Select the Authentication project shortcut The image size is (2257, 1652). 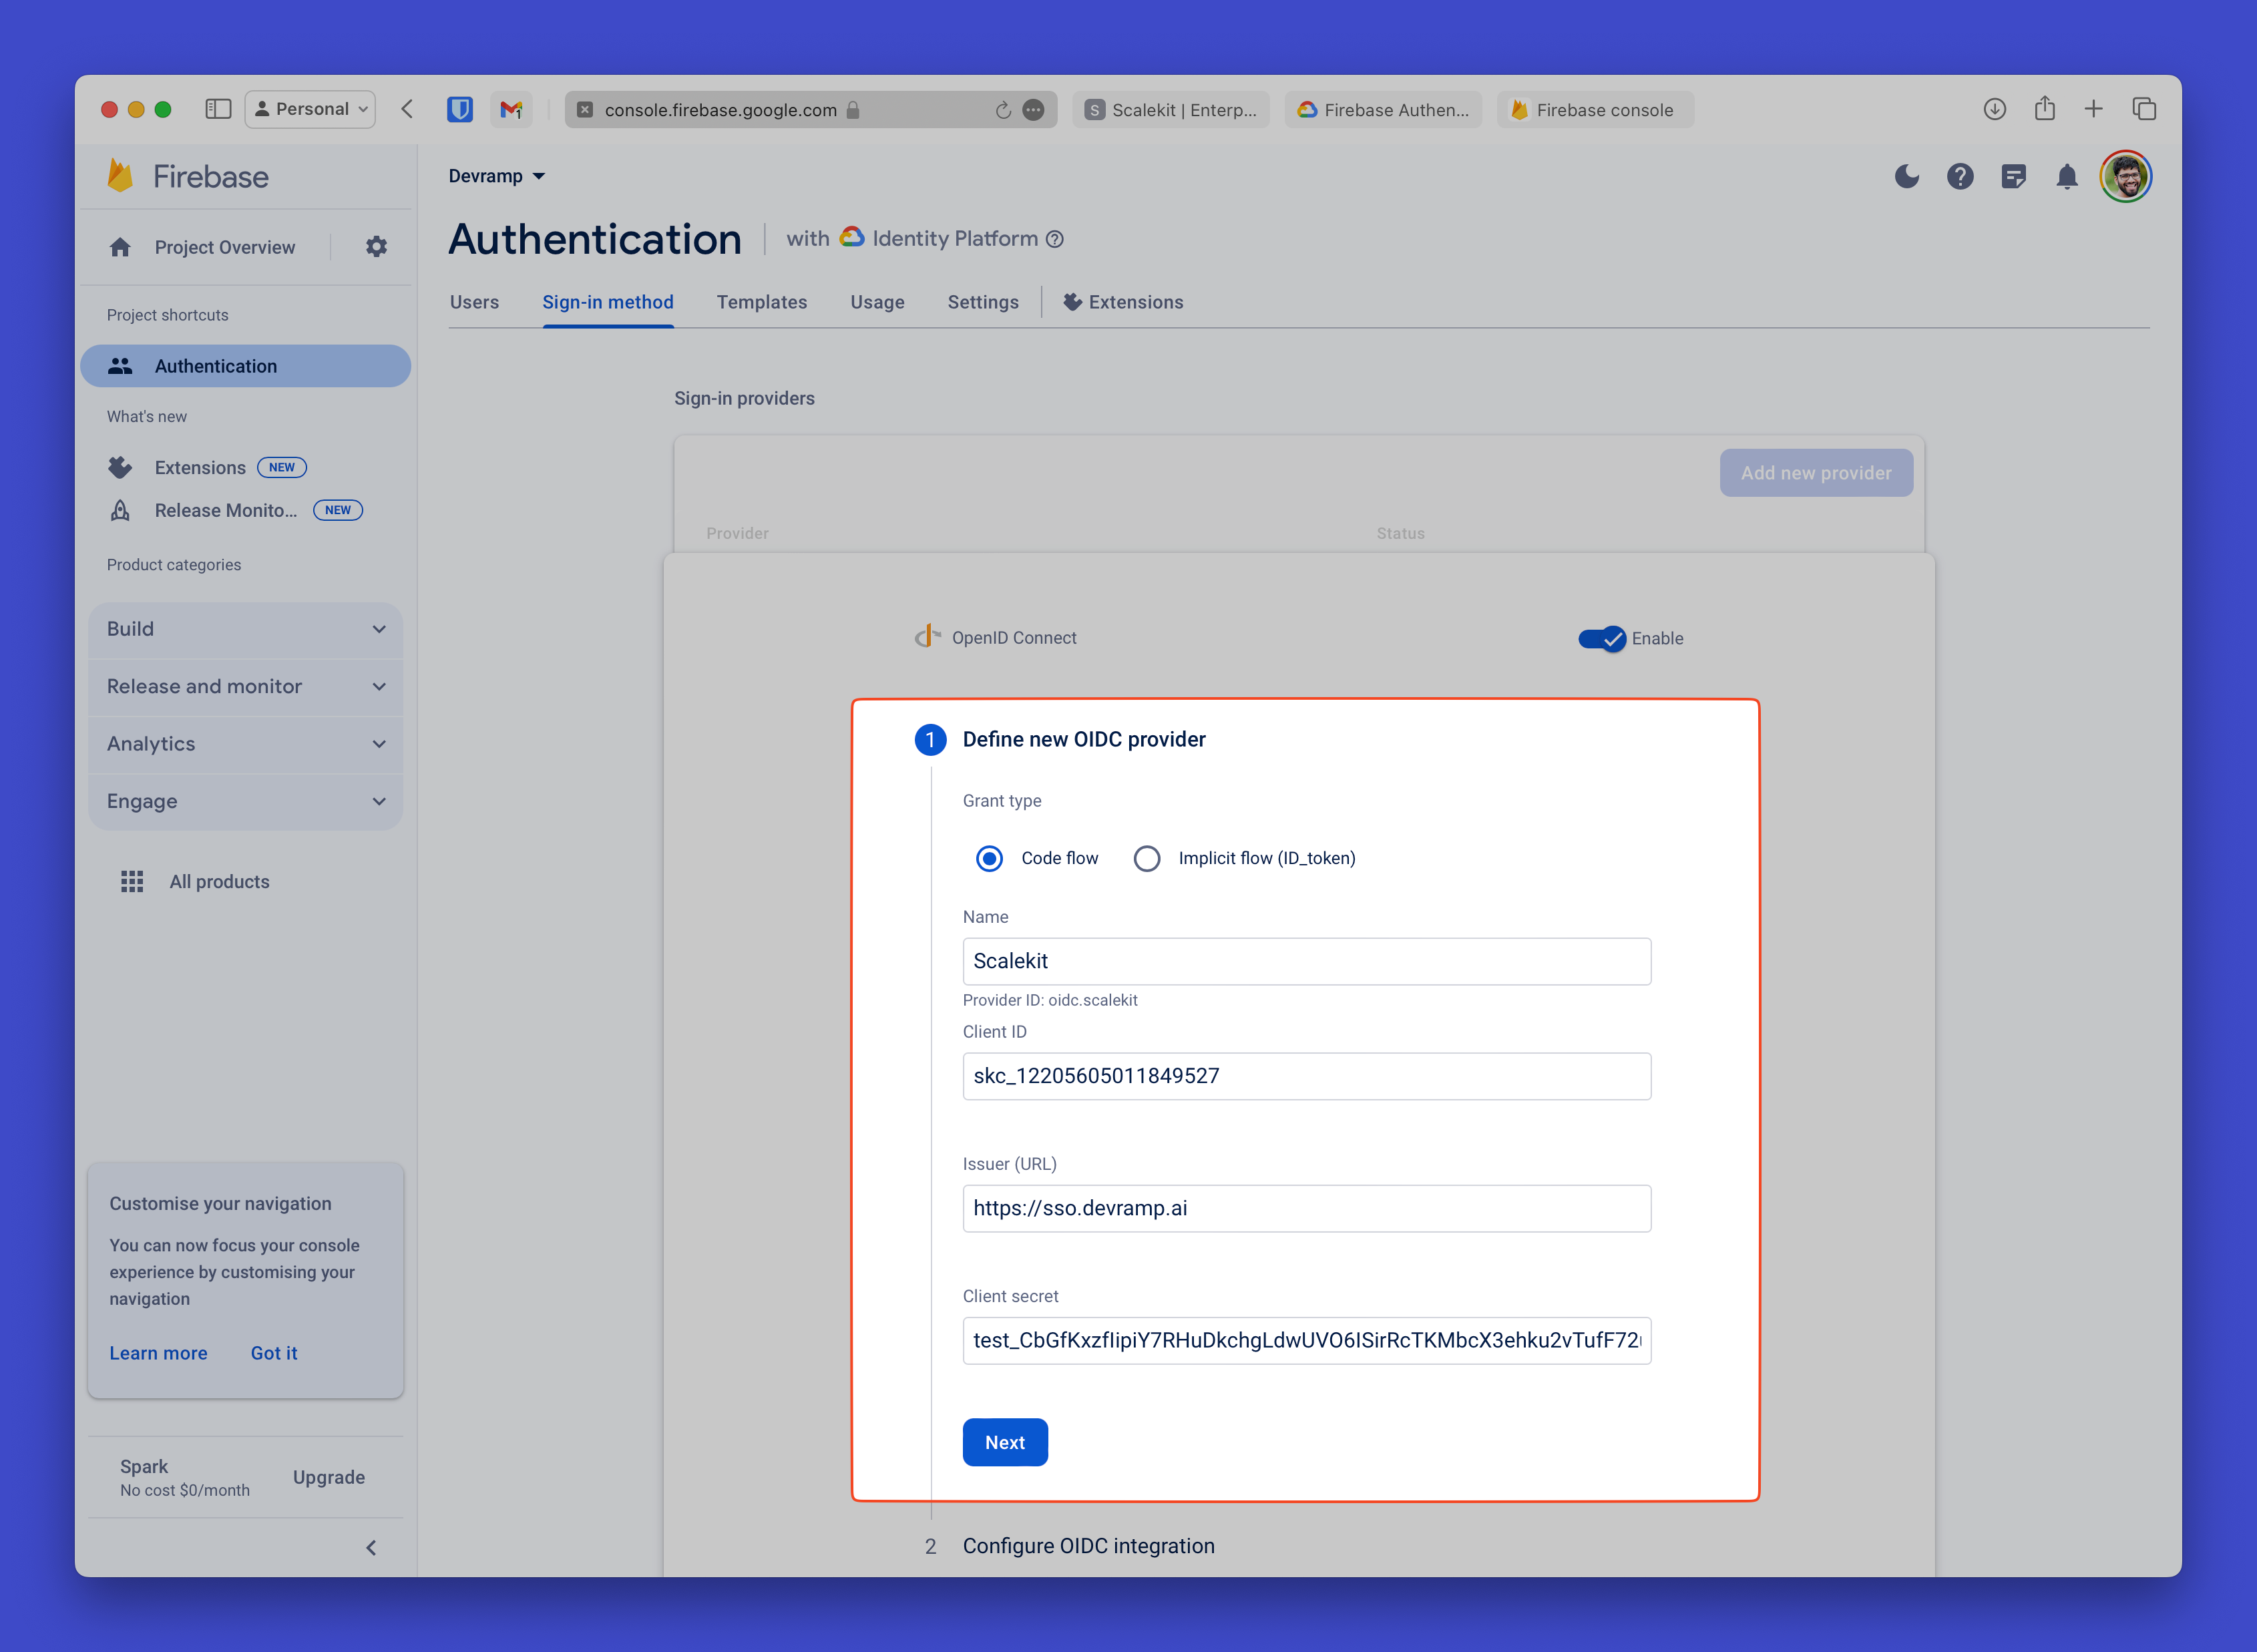(x=215, y=366)
